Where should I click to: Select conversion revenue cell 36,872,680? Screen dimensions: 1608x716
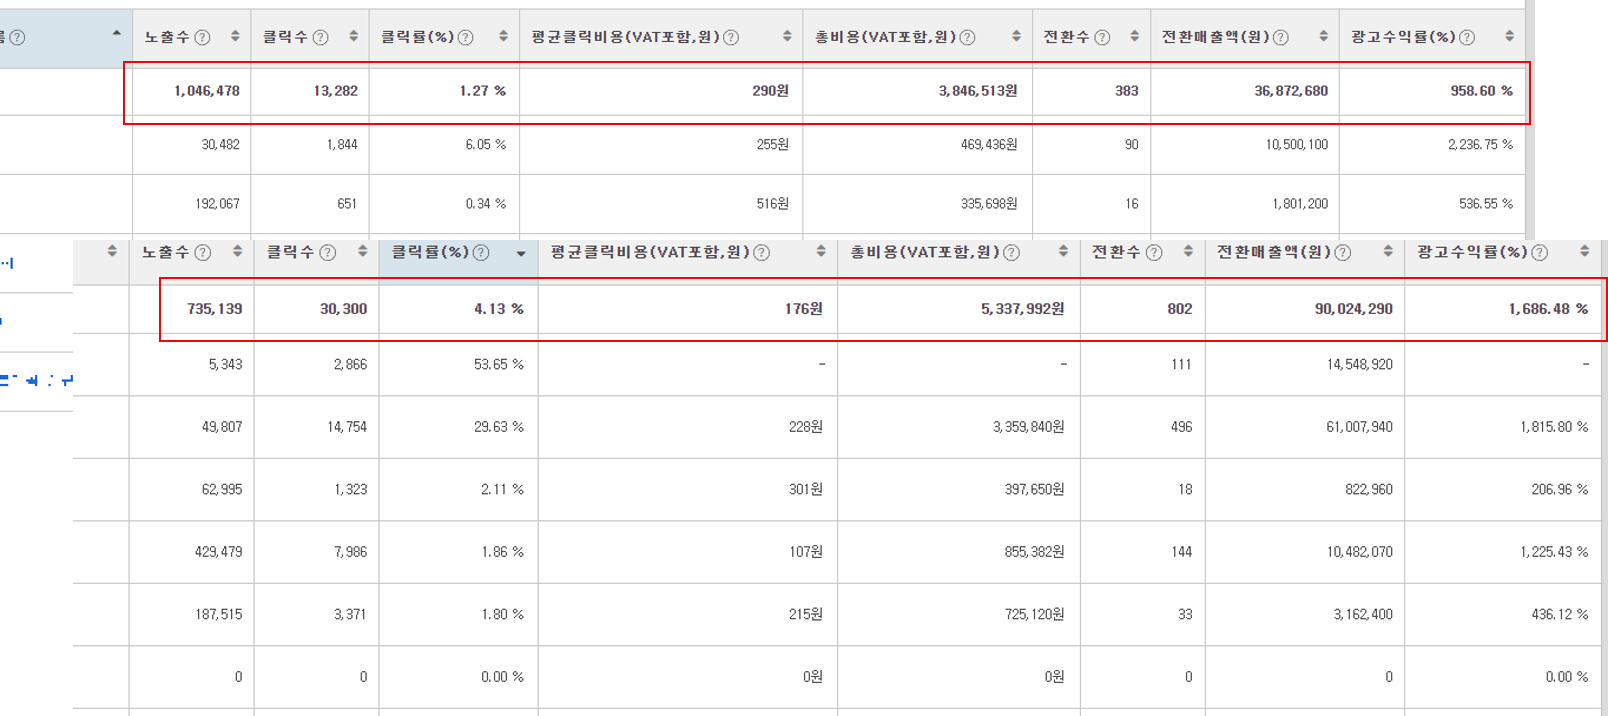pyautogui.click(x=1291, y=91)
